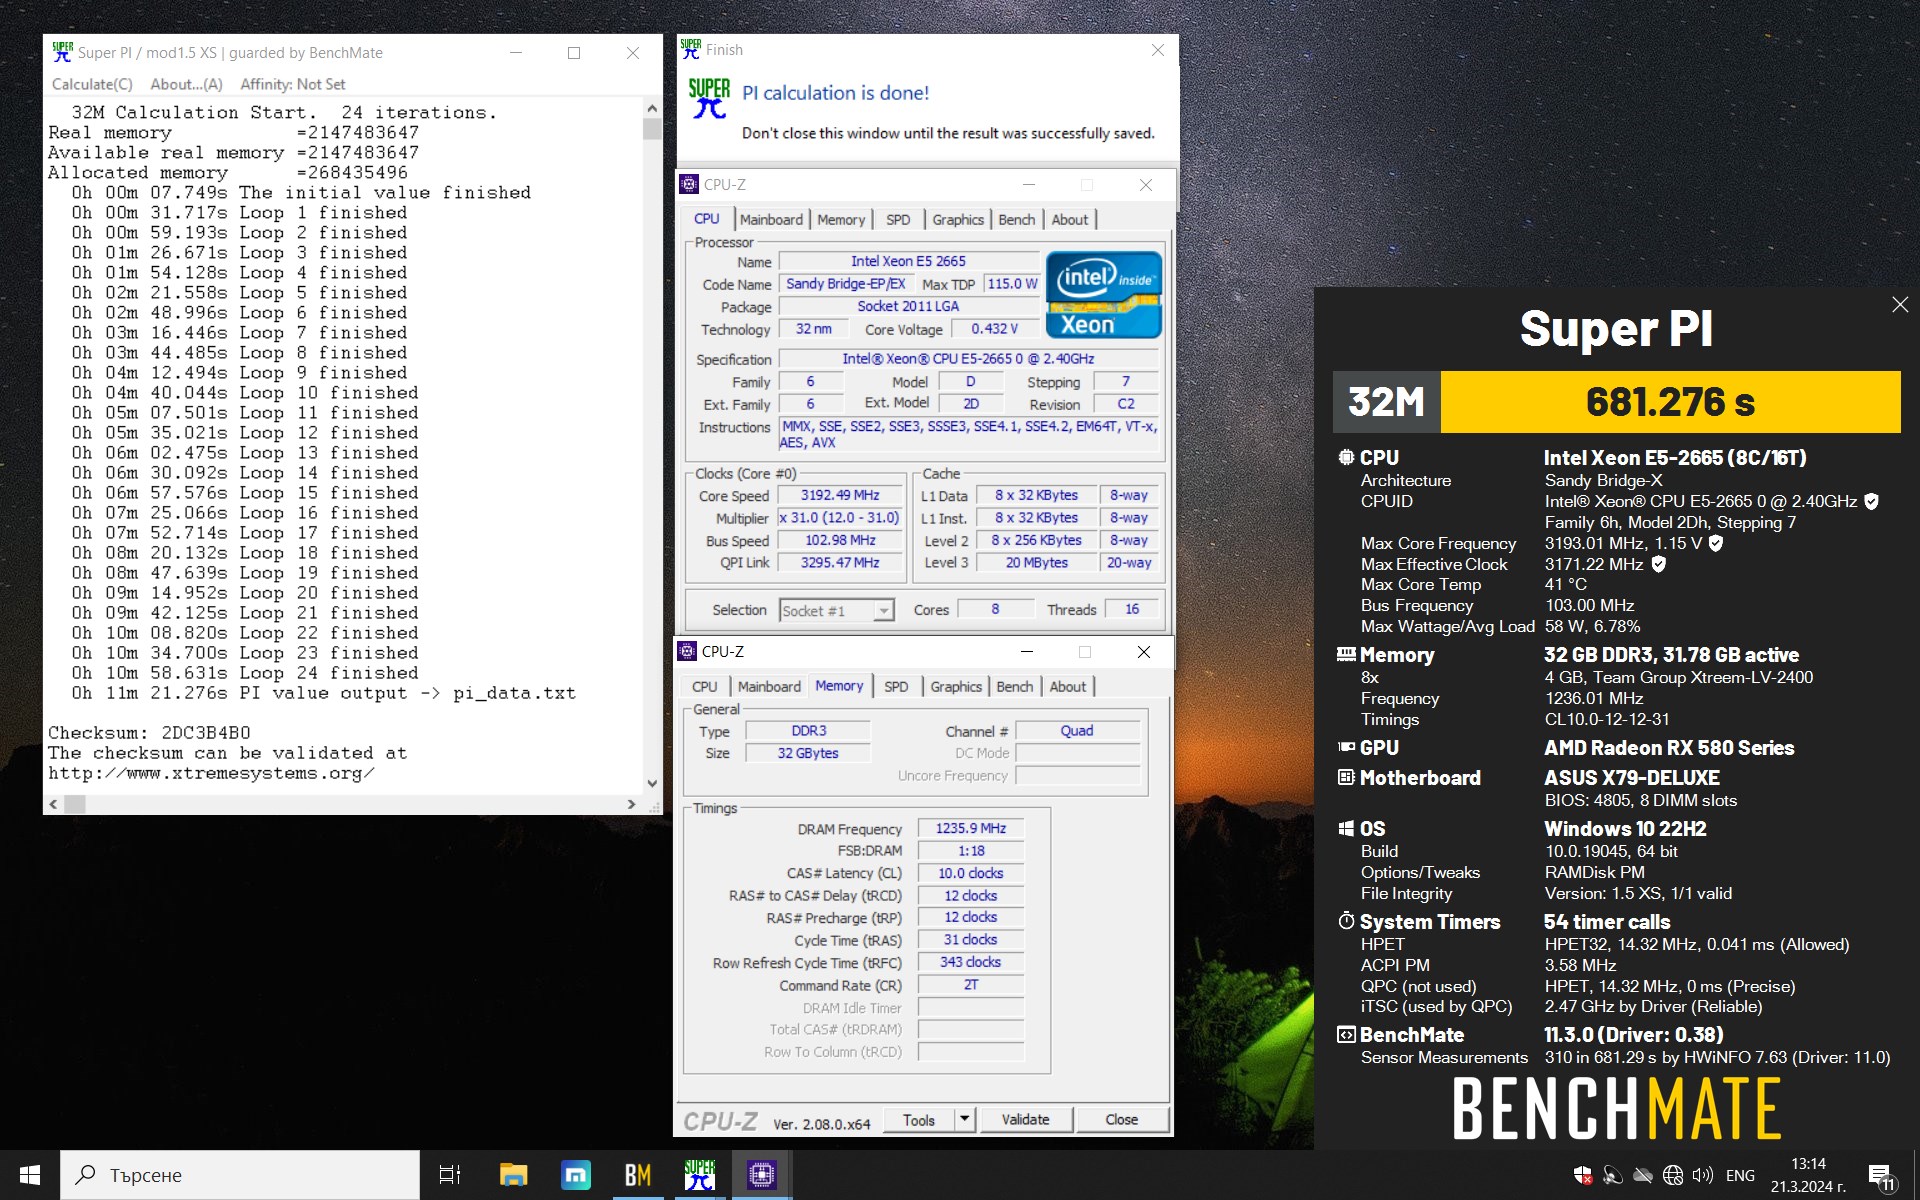Click the Intel Xeon inside logo
Screen dimensions: 1920x1200
[x=1104, y=294]
